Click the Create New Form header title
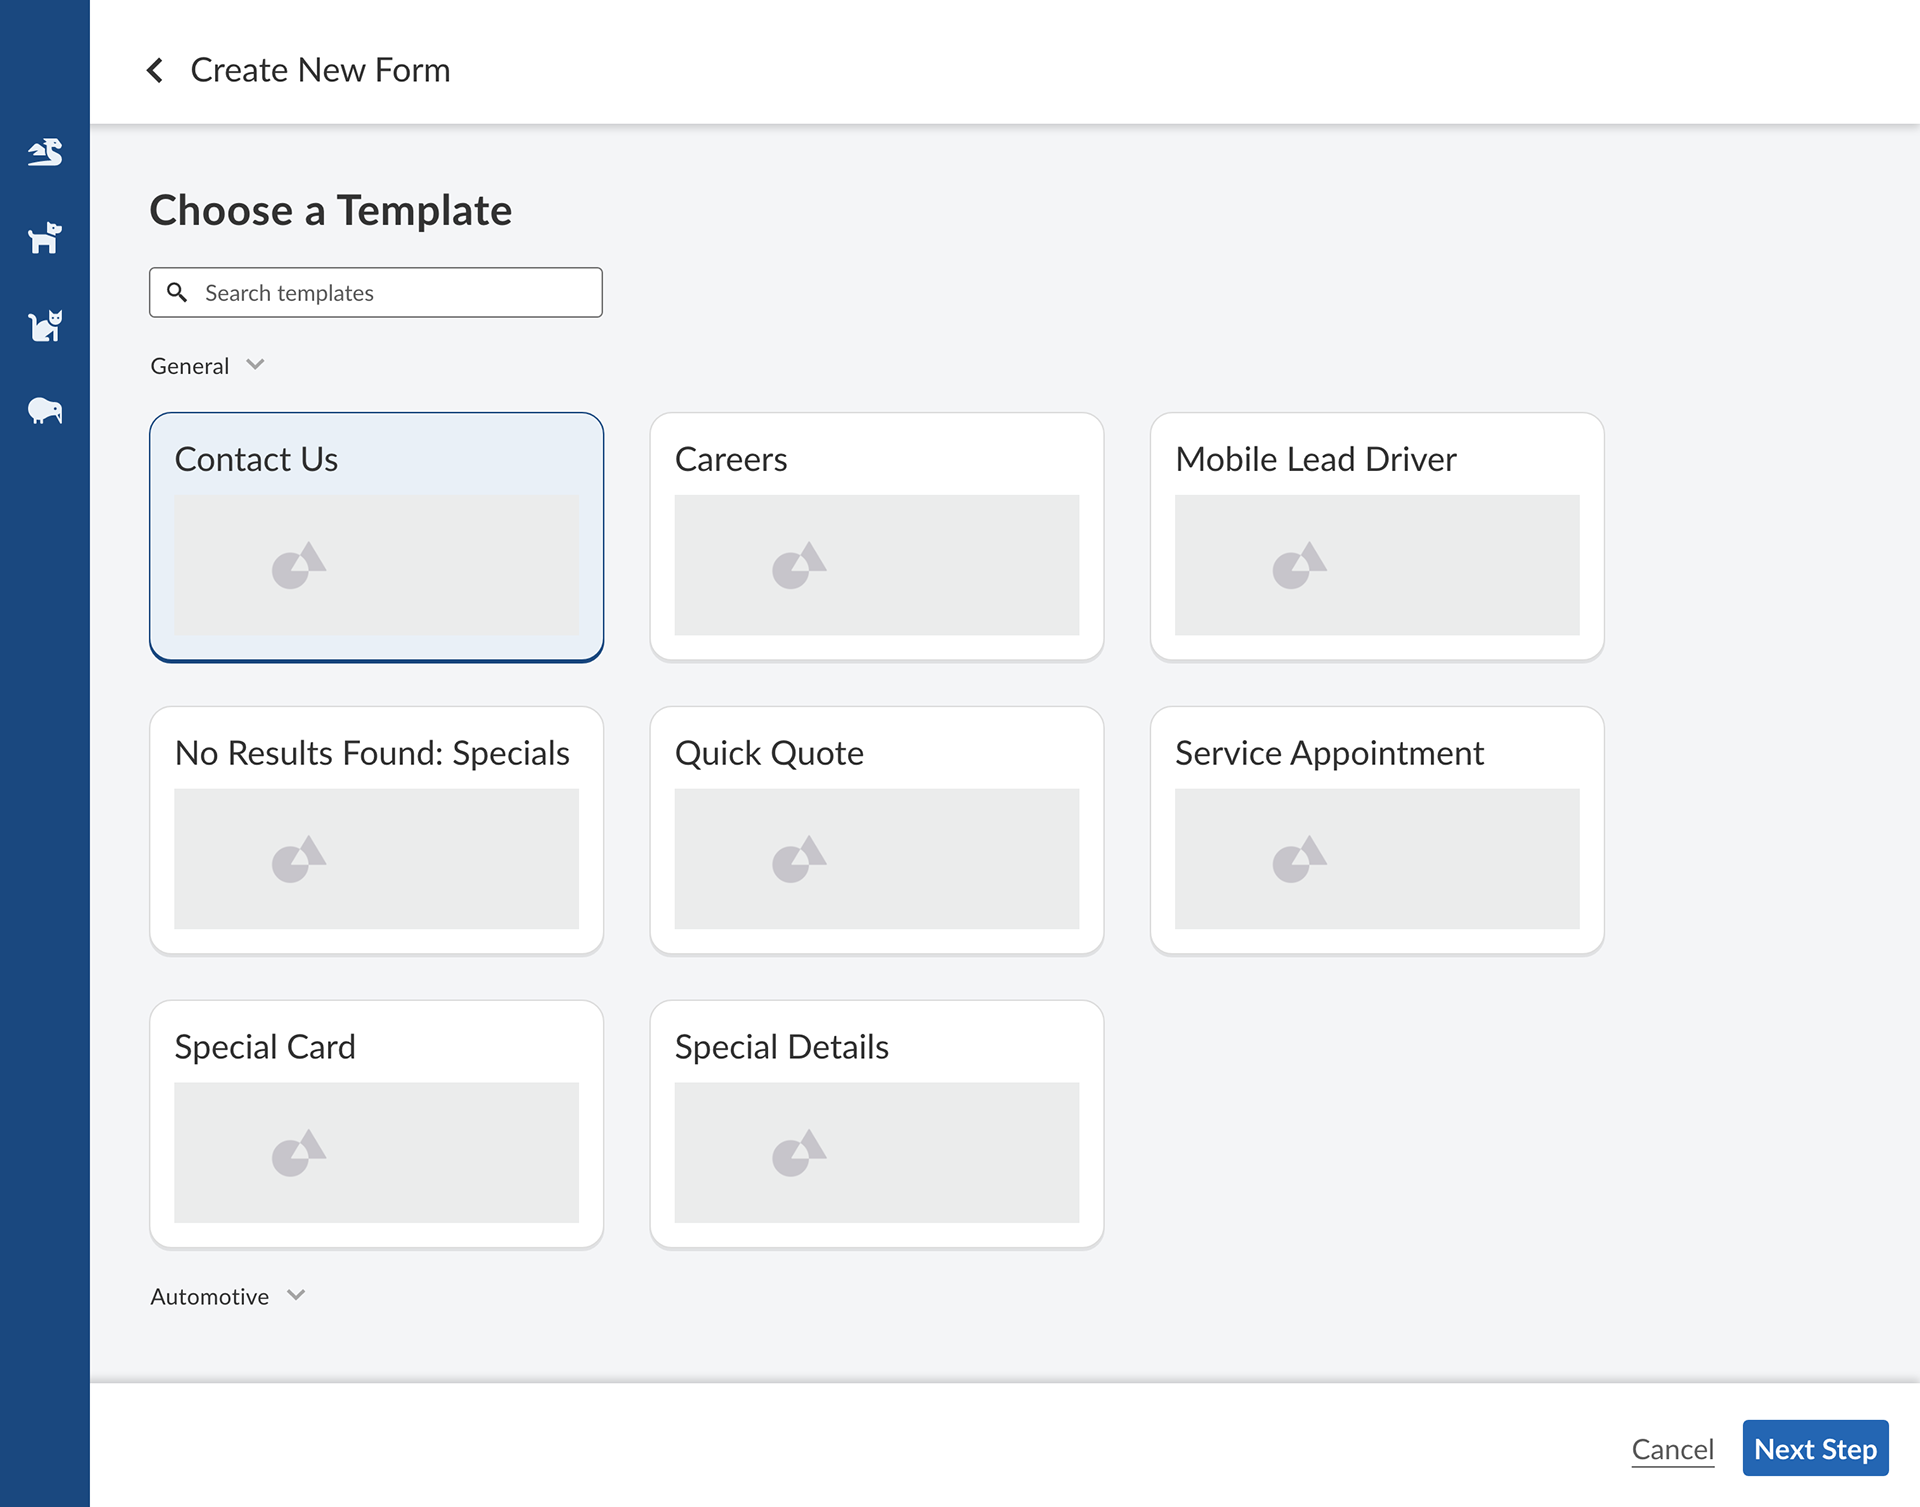 tap(320, 70)
